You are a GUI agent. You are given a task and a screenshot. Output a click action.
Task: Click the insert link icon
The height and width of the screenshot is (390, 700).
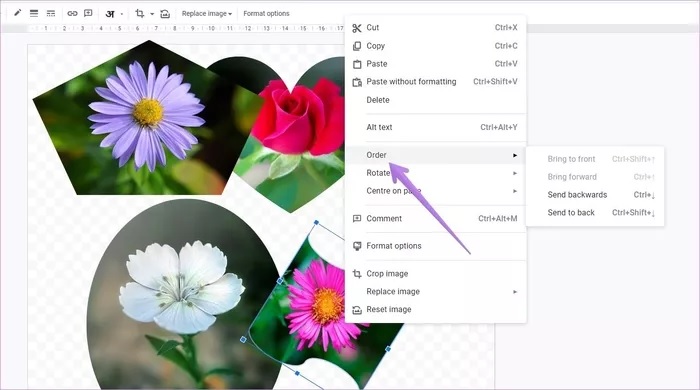point(72,13)
